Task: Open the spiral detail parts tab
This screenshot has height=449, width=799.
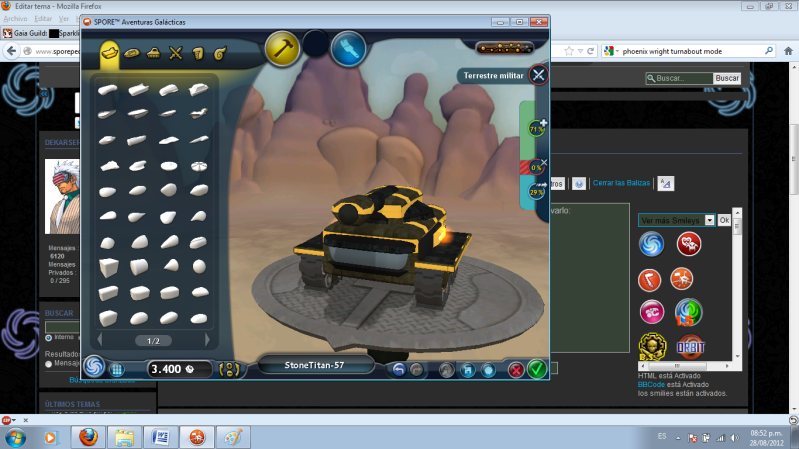Action: [x=220, y=53]
